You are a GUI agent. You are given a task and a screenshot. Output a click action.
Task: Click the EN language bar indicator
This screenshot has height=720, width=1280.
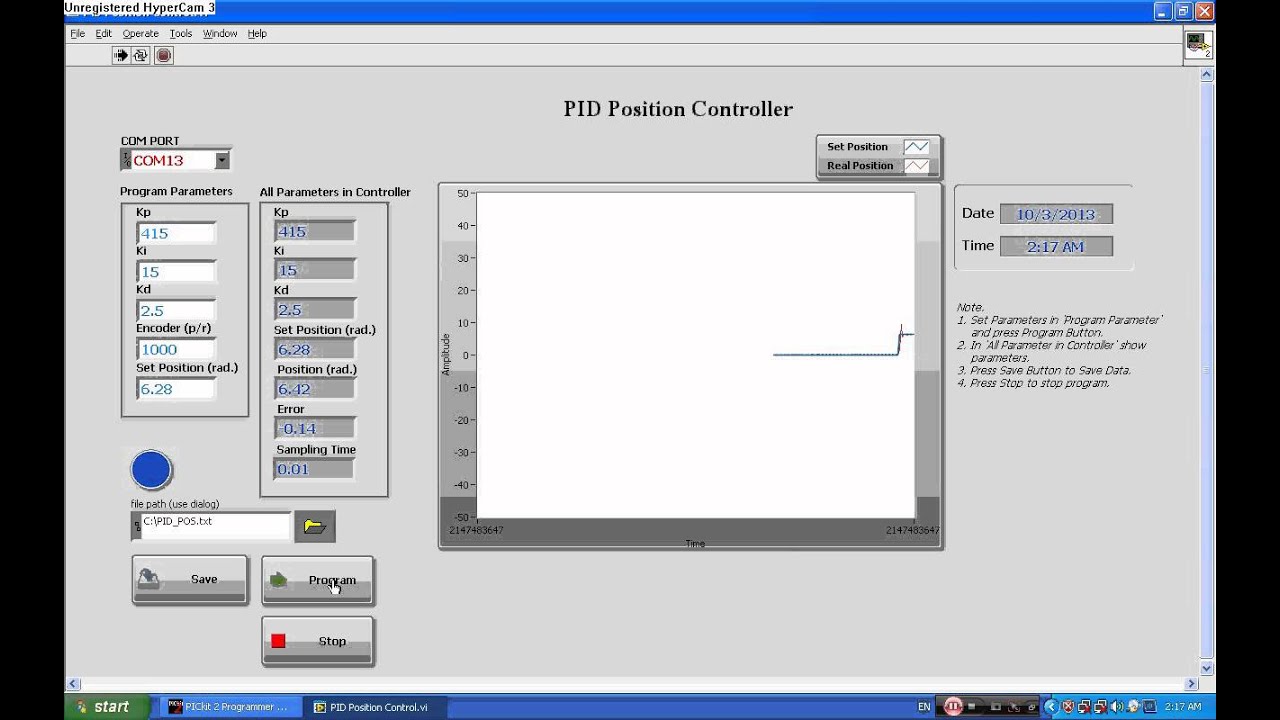pyautogui.click(x=924, y=707)
